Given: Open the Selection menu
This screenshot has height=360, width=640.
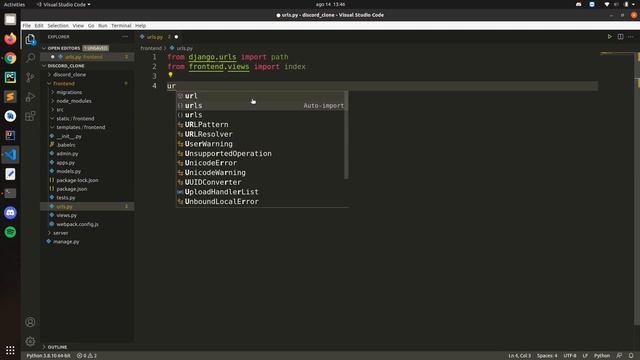Looking at the screenshot, I should (x=58, y=25).
